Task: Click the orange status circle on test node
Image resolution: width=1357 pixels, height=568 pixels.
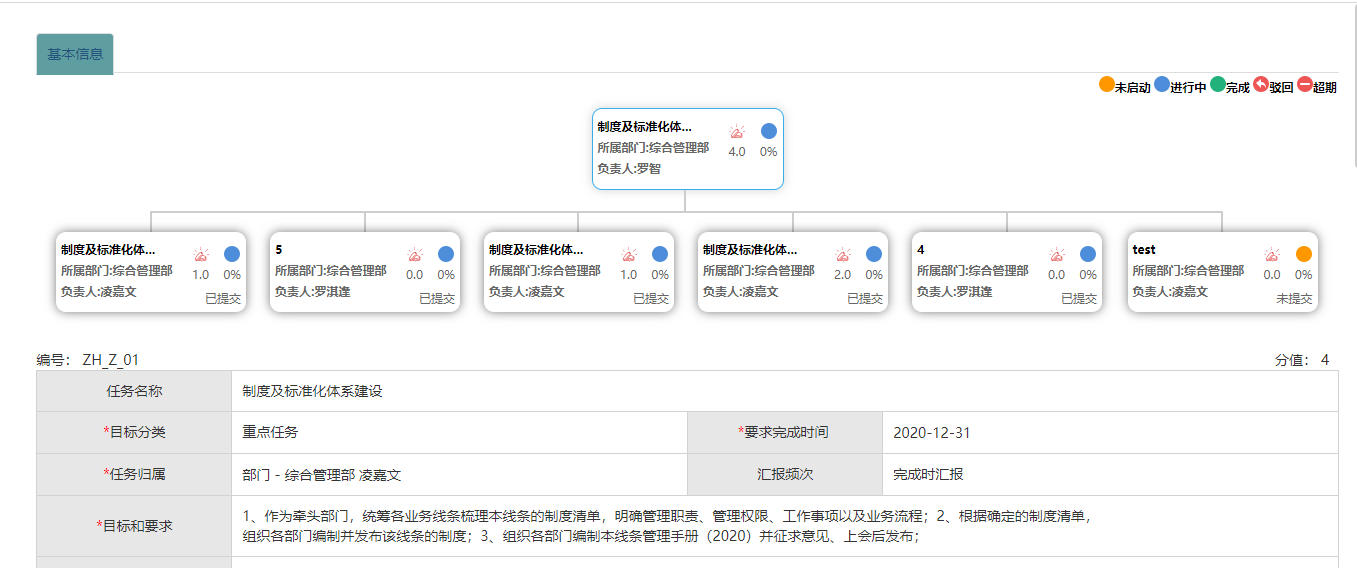Action: pyautogui.click(x=1303, y=254)
